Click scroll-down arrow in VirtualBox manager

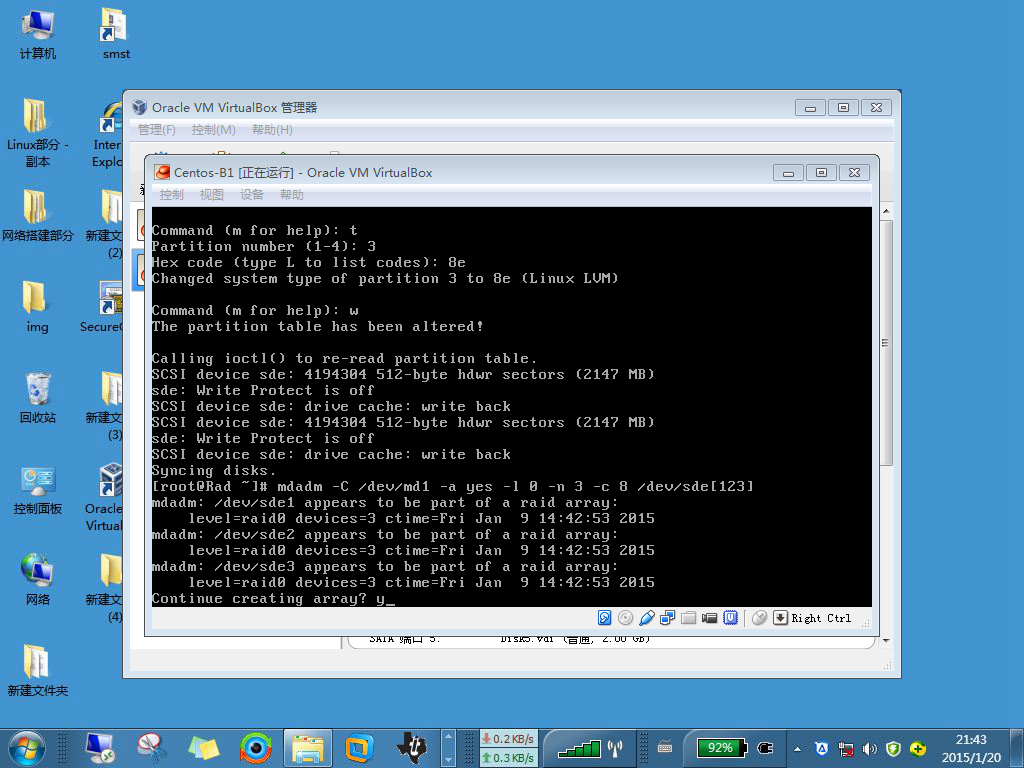click(x=886, y=641)
